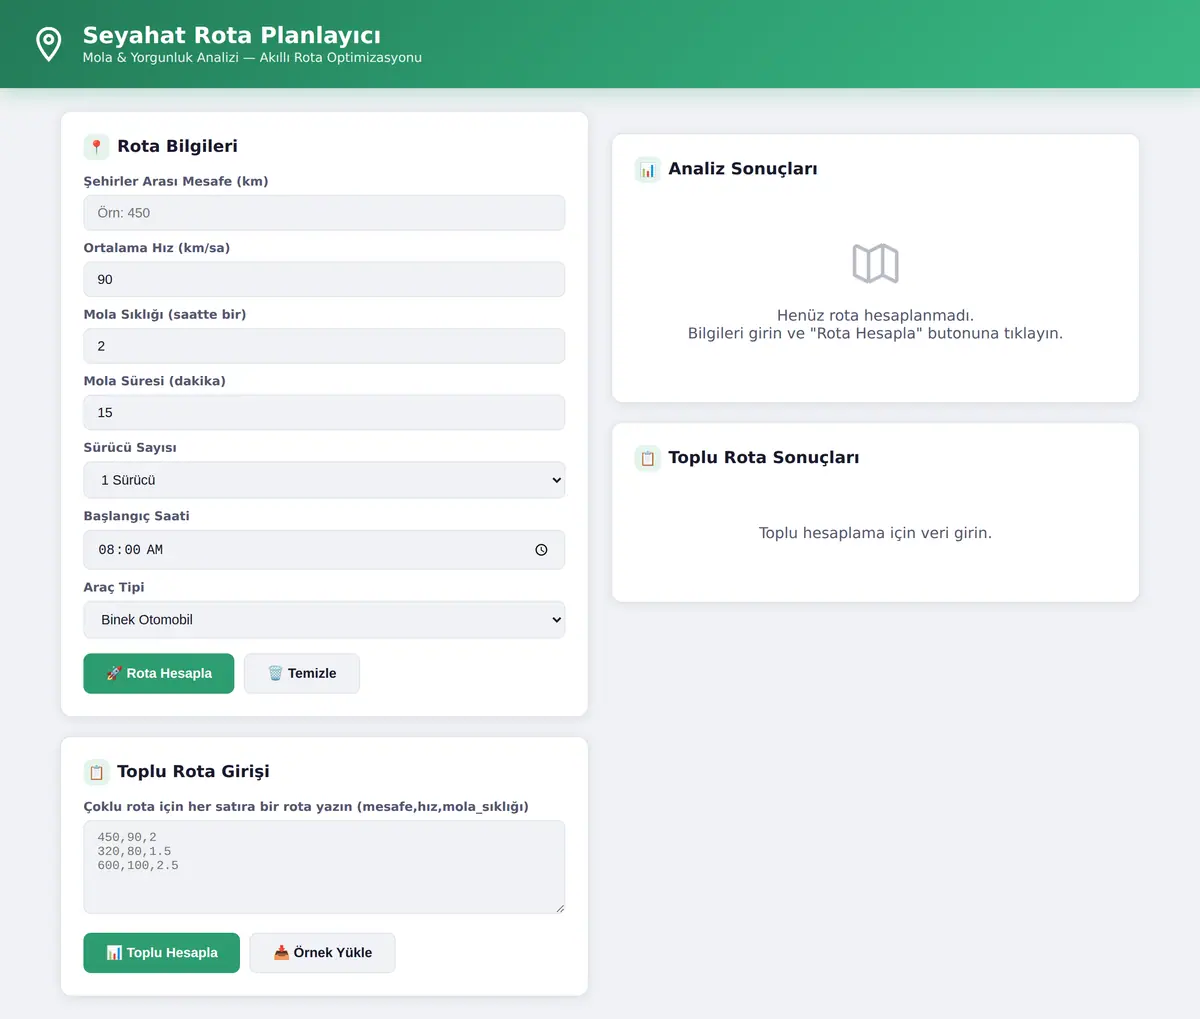
Task: Click the Mola Sıklığı (saatte bir) label
Action: 165,314
